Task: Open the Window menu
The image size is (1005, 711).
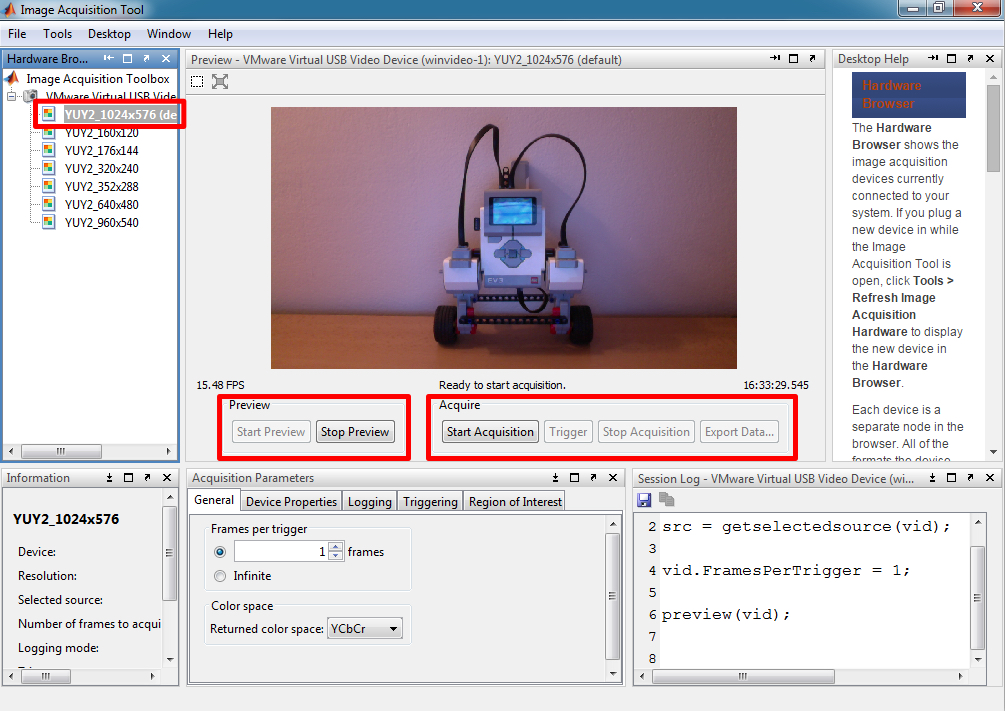Action: point(169,34)
